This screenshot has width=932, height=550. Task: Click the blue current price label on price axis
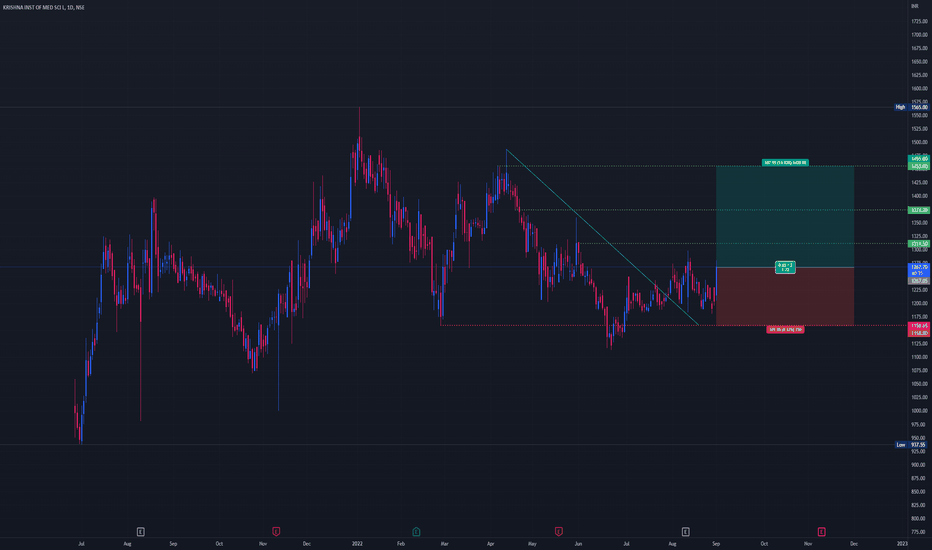919,270
